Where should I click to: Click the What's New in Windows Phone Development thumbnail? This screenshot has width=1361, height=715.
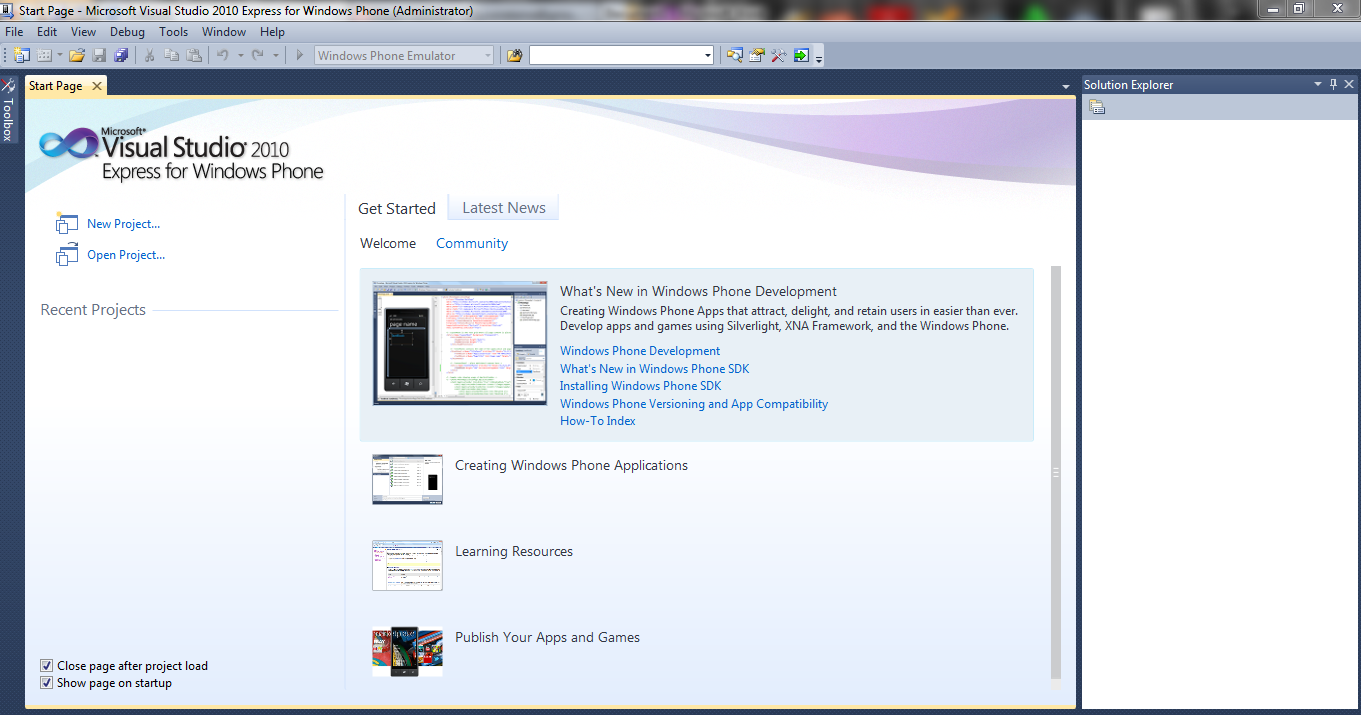[x=460, y=343]
